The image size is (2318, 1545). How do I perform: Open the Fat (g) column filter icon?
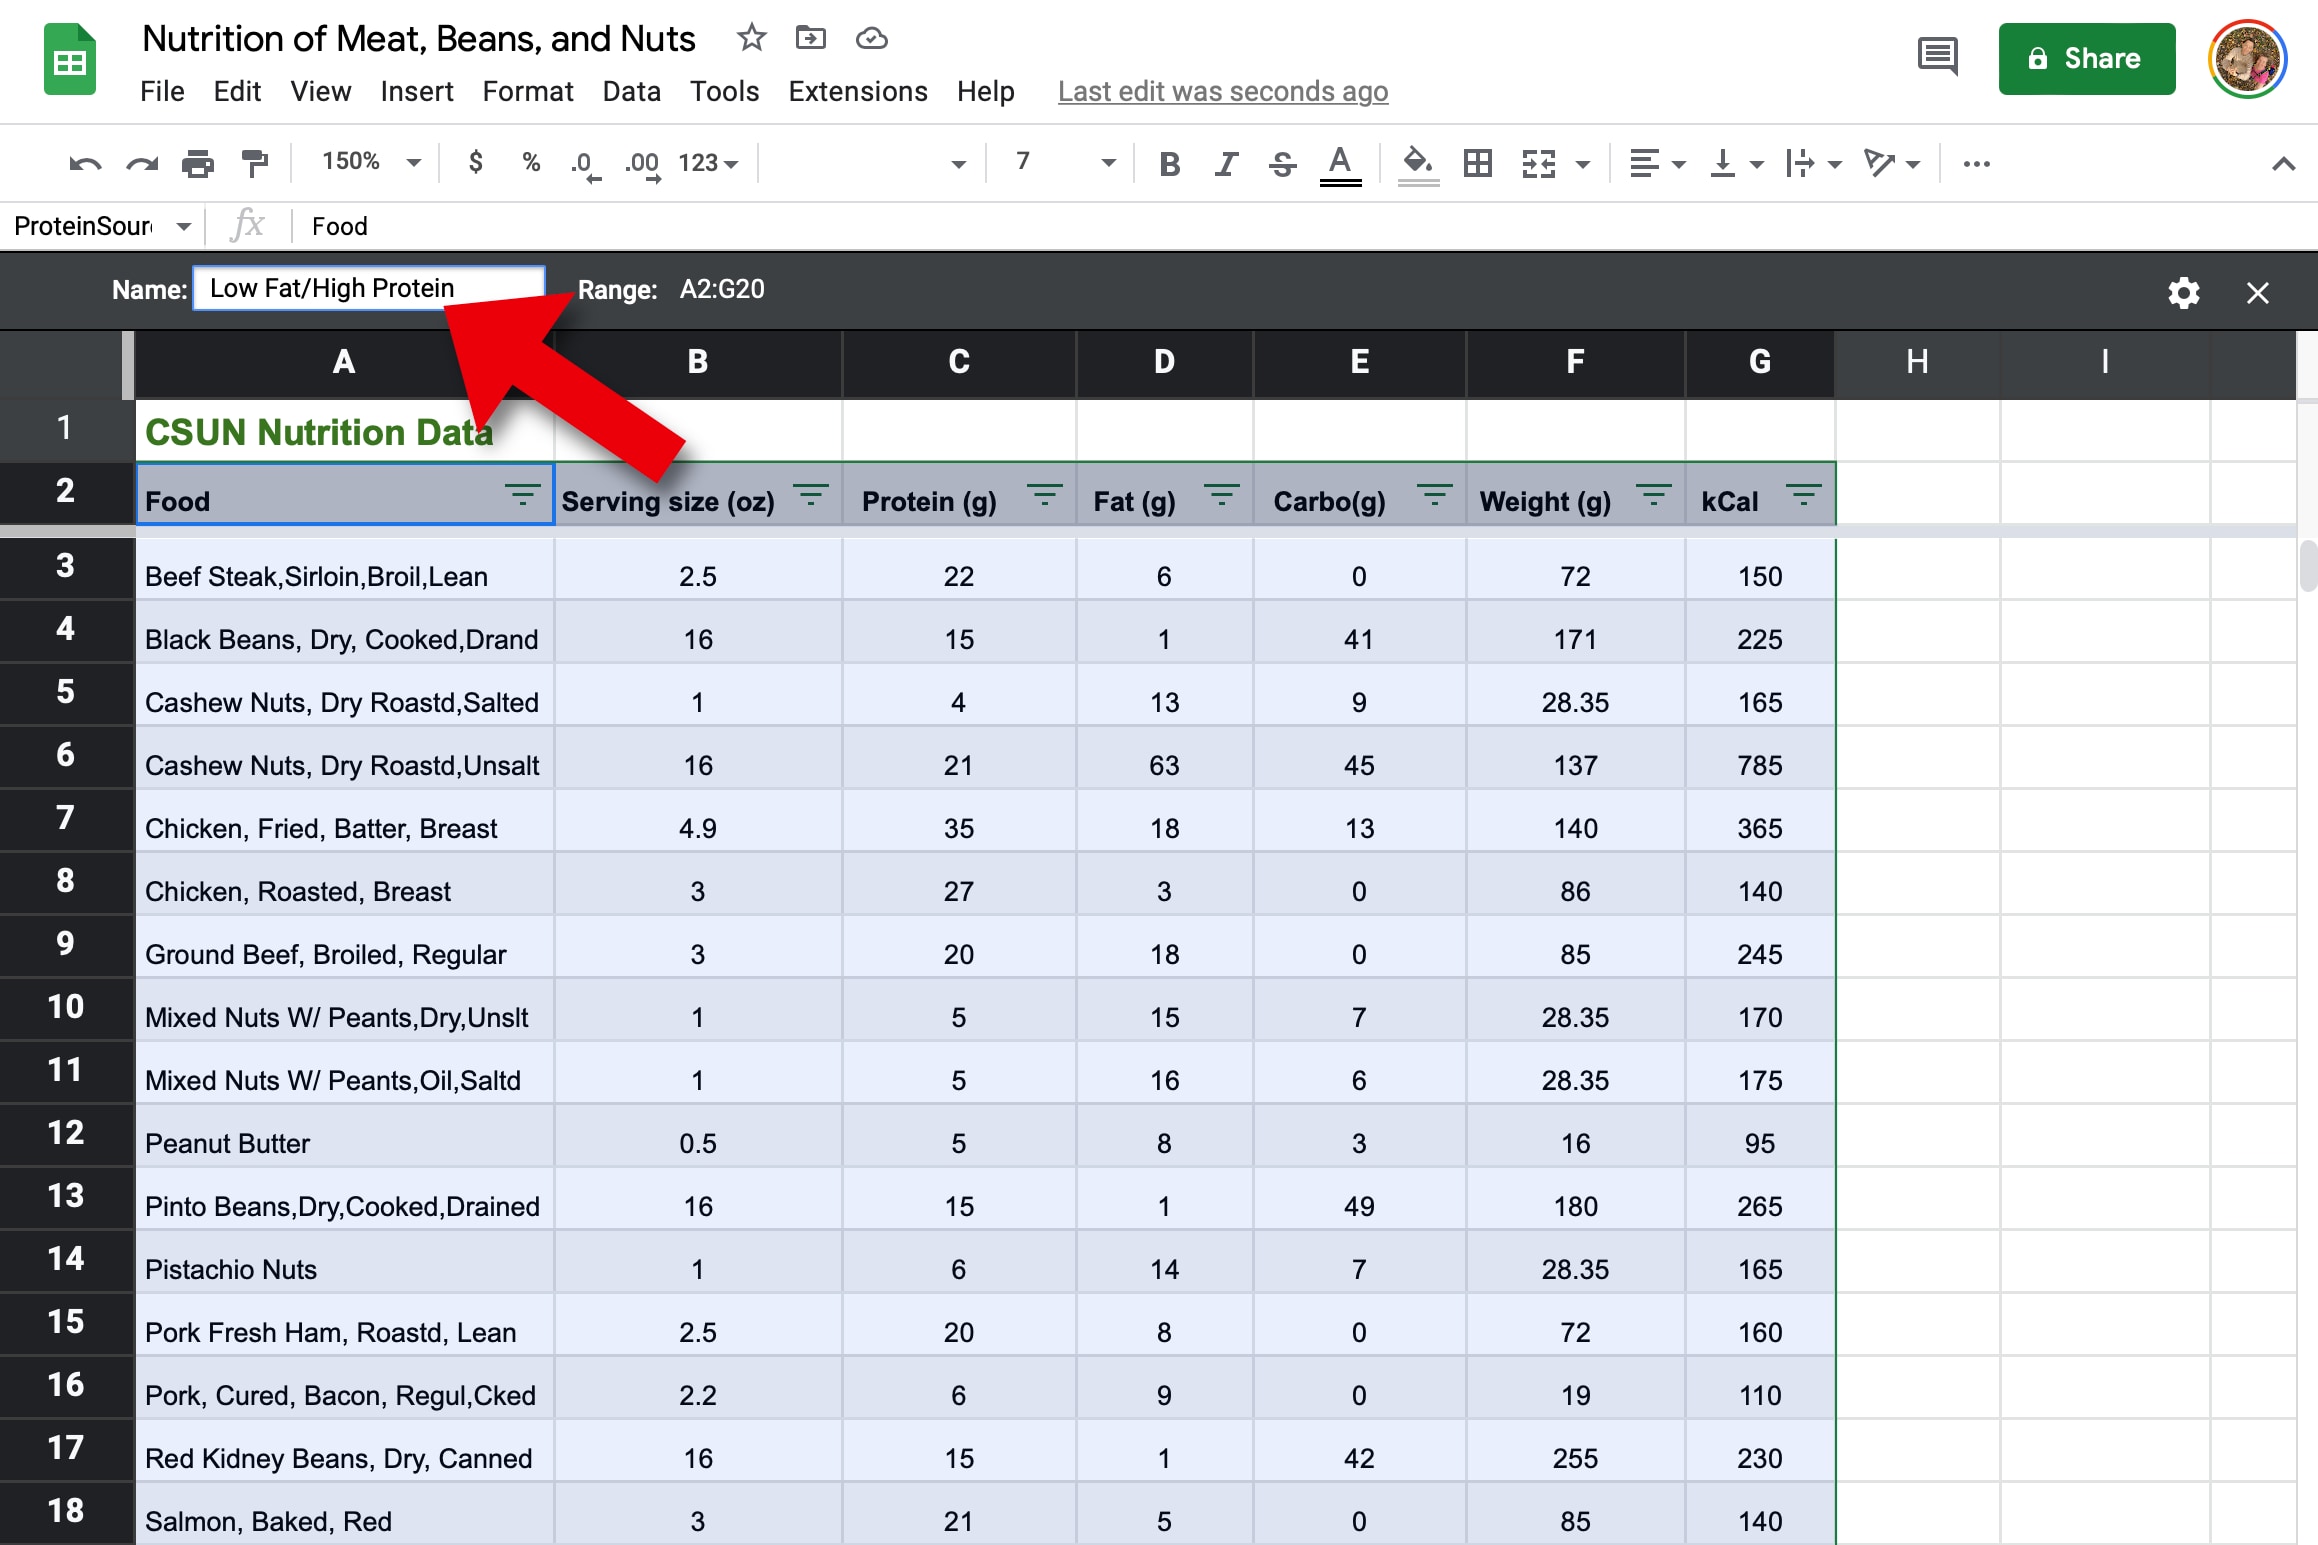[x=1221, y=494]
